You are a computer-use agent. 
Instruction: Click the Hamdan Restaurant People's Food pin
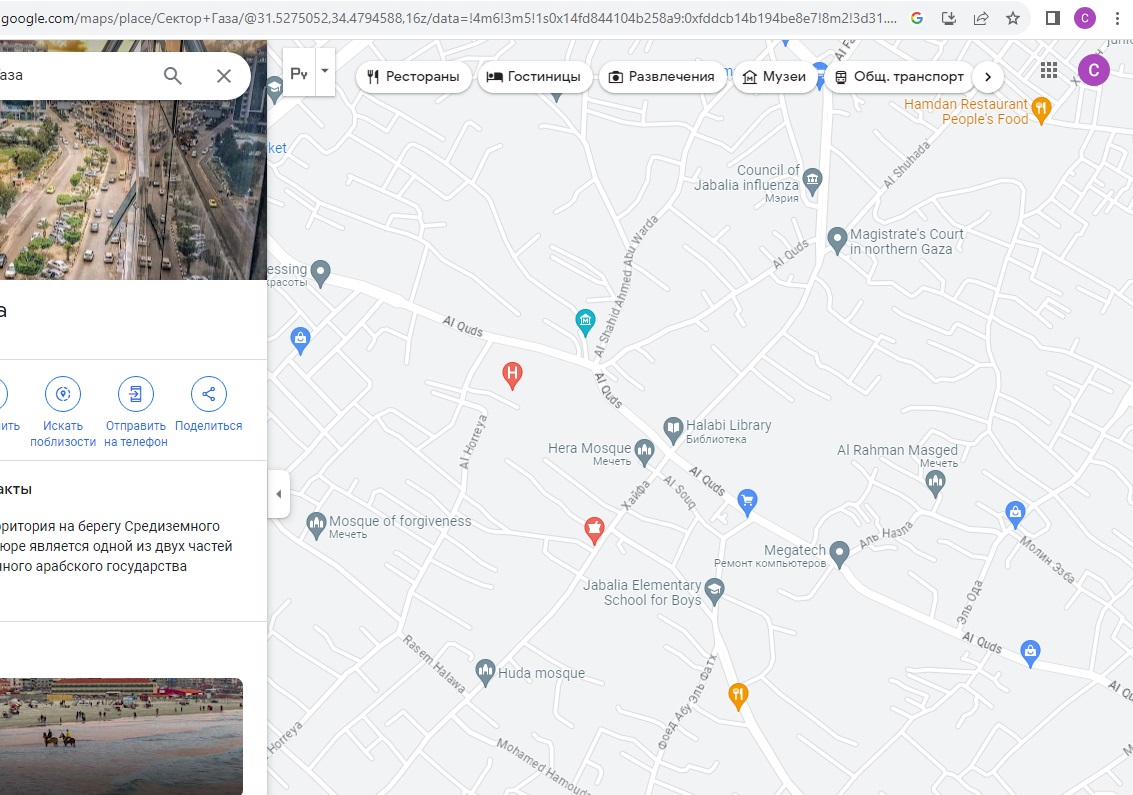point(1041,111)
